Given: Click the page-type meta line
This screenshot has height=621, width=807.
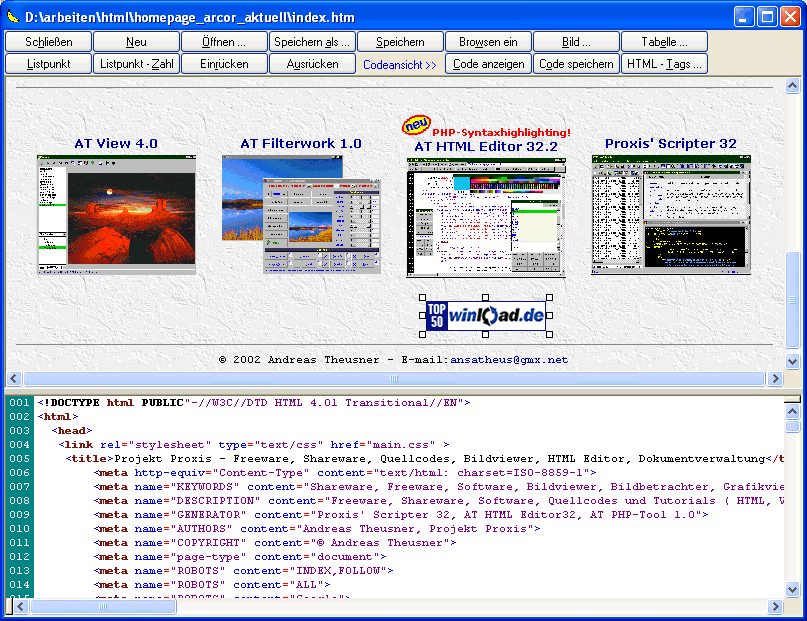Looking at the screenshot, I should click(x=240, y=556).
